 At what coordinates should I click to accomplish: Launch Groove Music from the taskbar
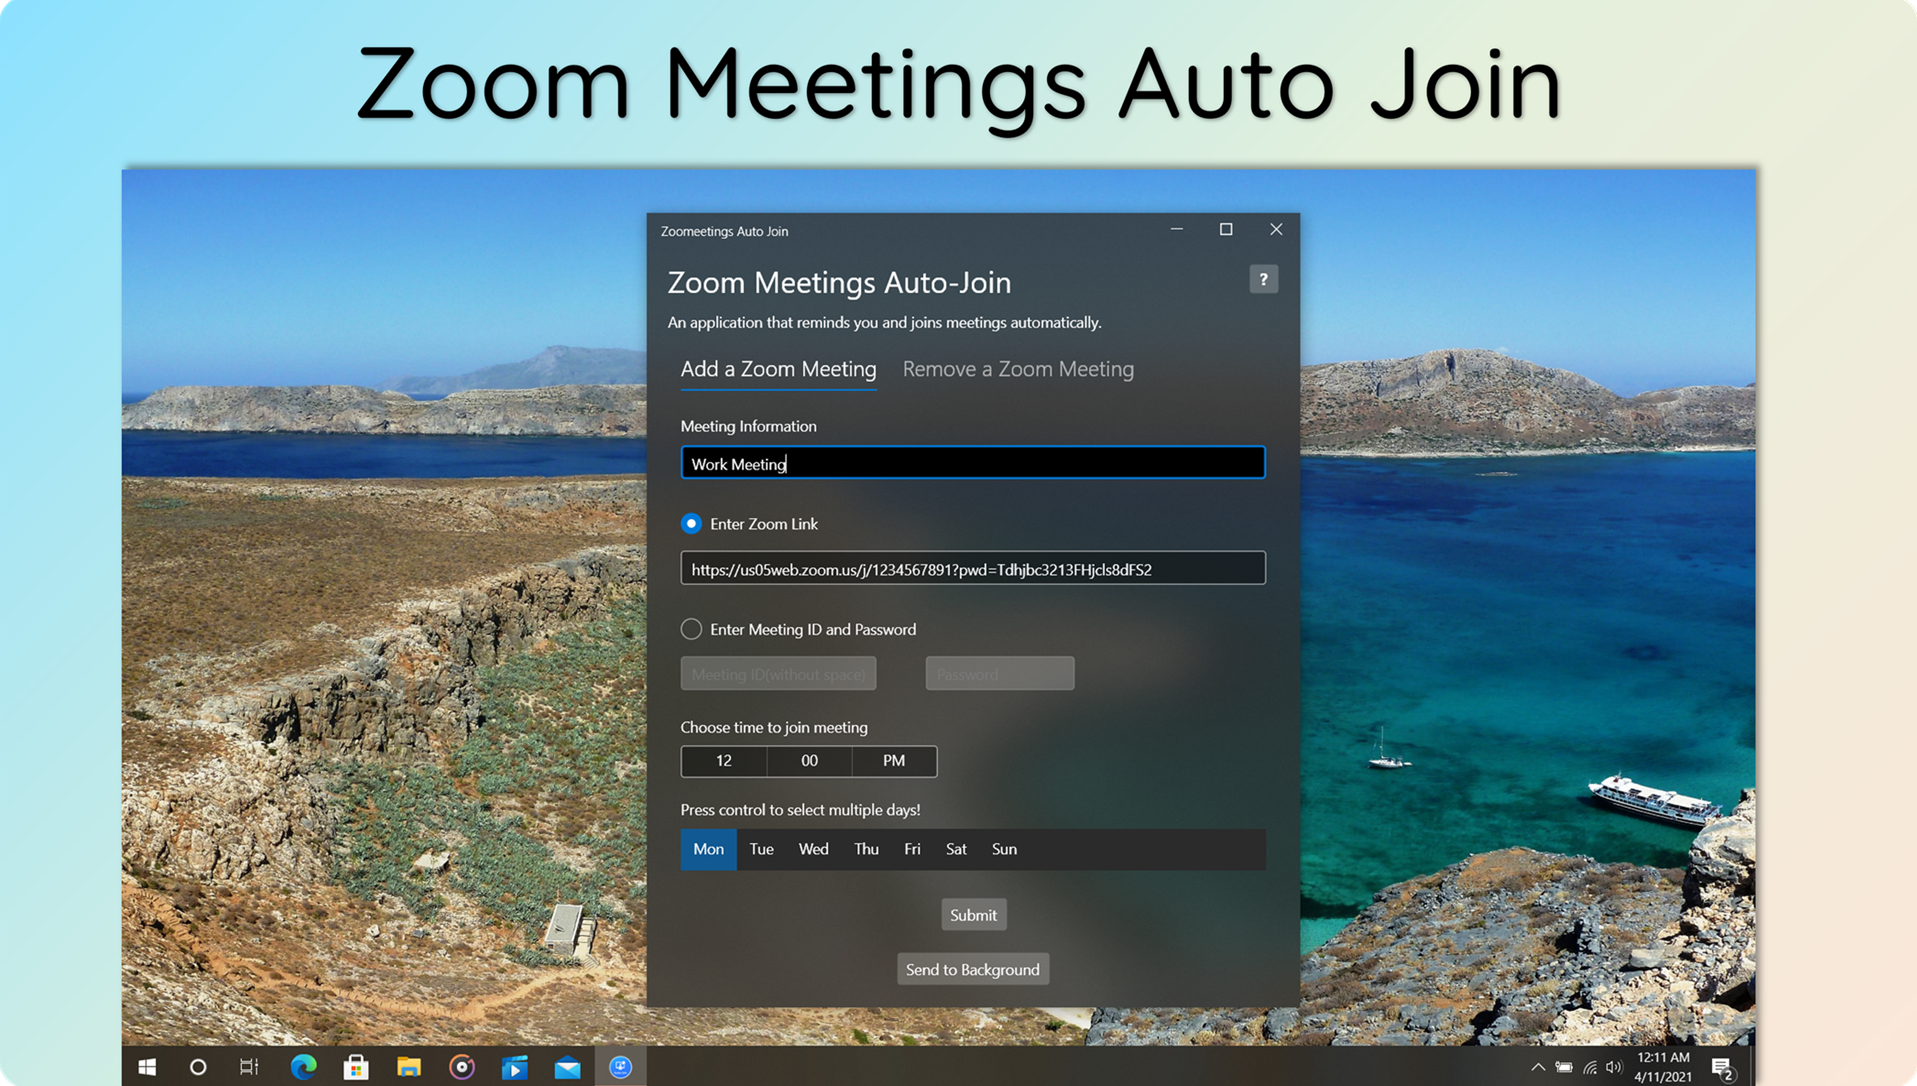[x=462, y=1066]
